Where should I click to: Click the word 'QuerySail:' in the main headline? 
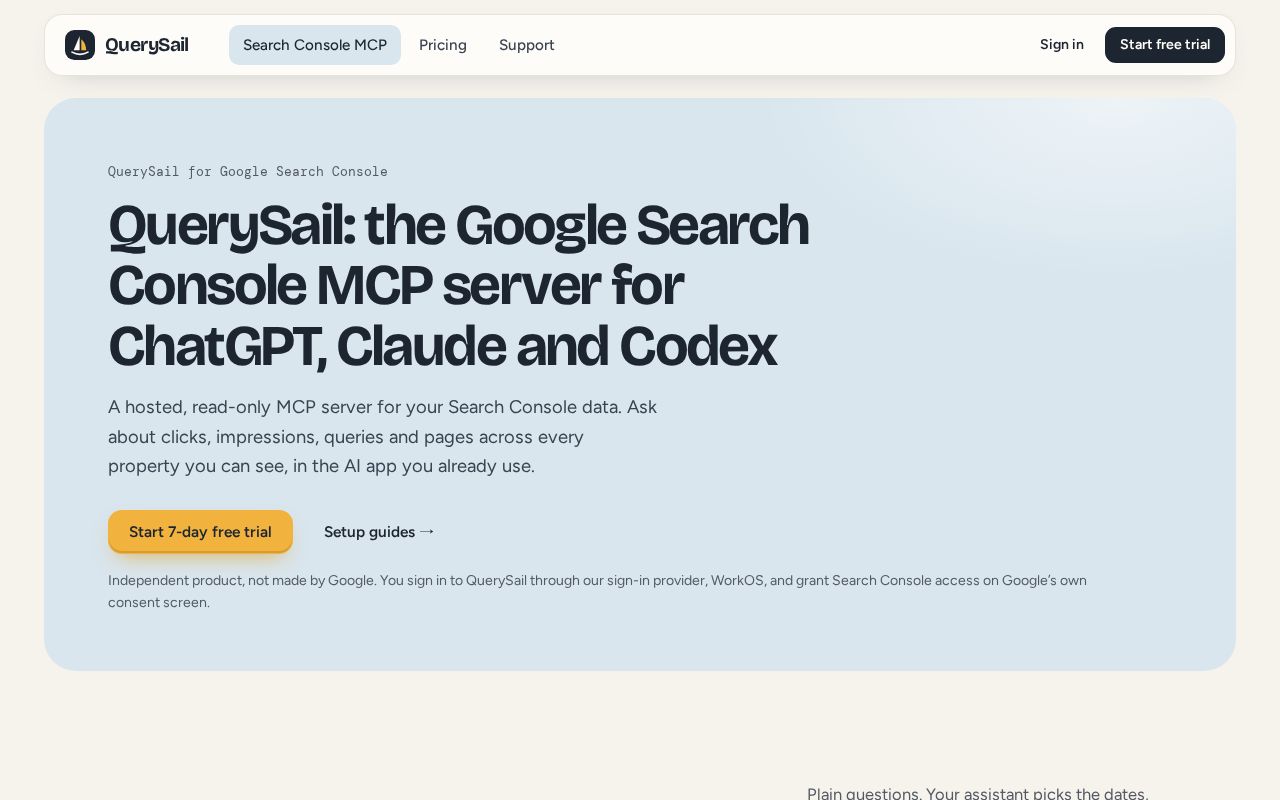(x=231, y=226)
